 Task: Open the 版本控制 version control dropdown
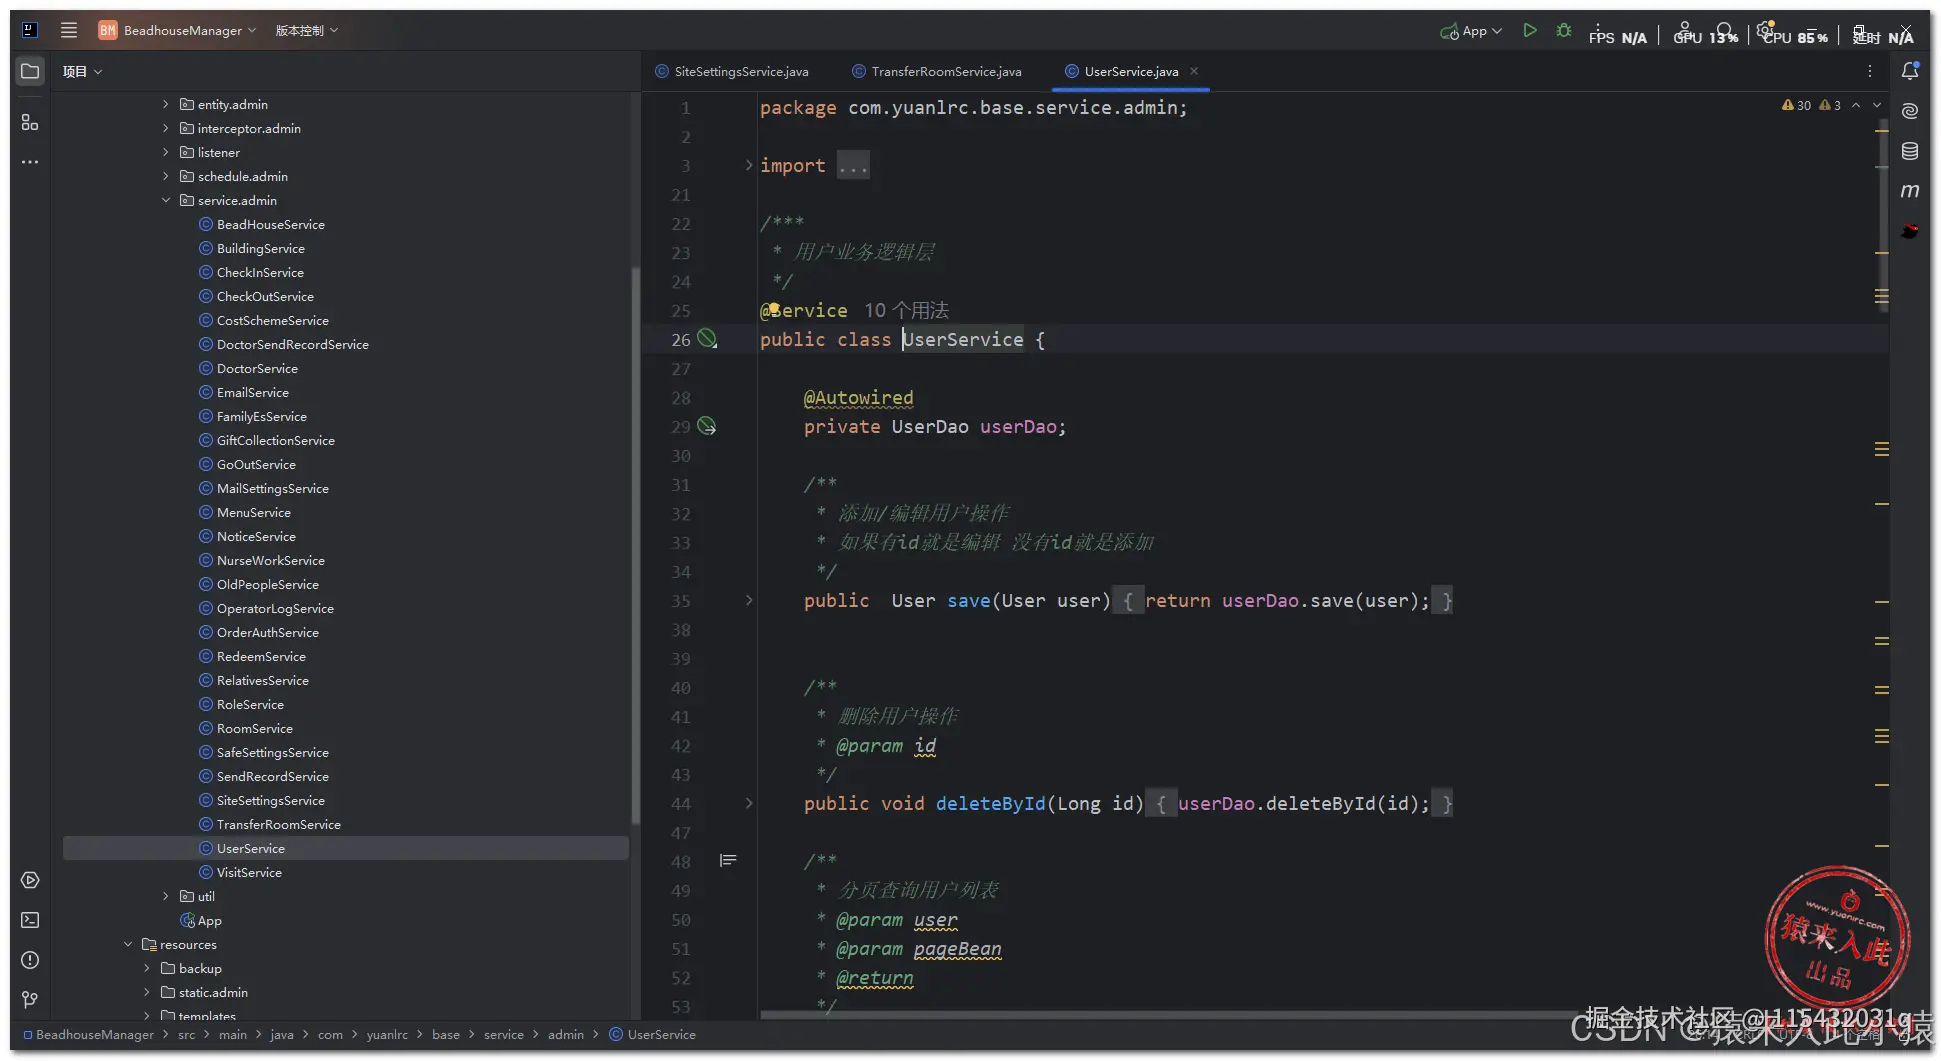306,30
